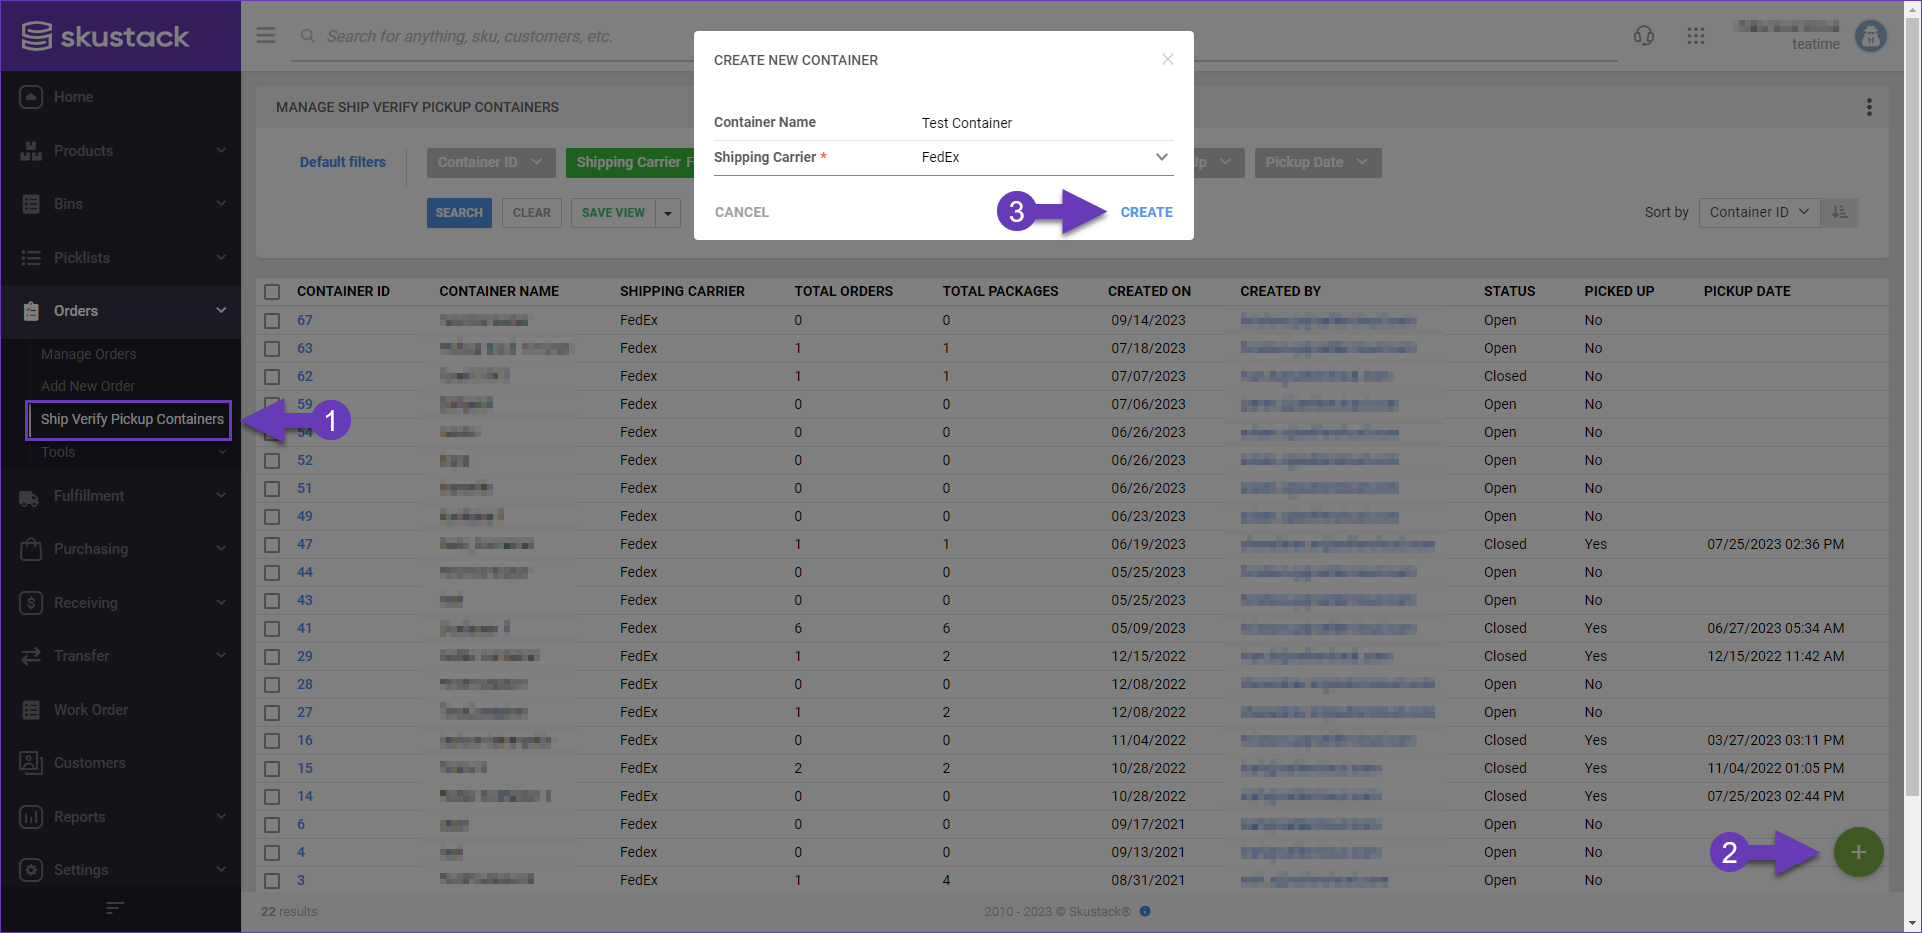Open the support headset icon
The height and width of the screenshot is (933, 1922).
click(x=1644, y=36)
